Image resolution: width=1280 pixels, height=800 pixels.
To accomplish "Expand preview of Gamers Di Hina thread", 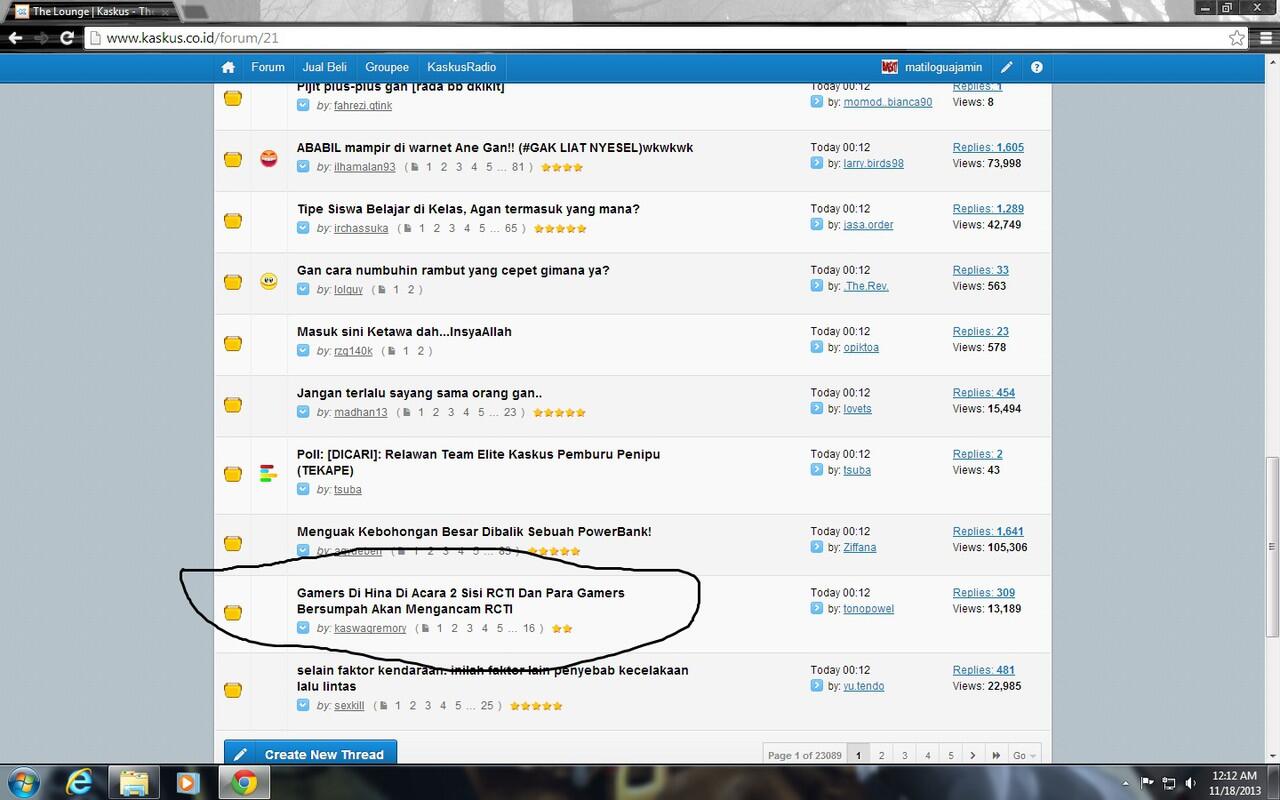I will click(x=303, y=628).
